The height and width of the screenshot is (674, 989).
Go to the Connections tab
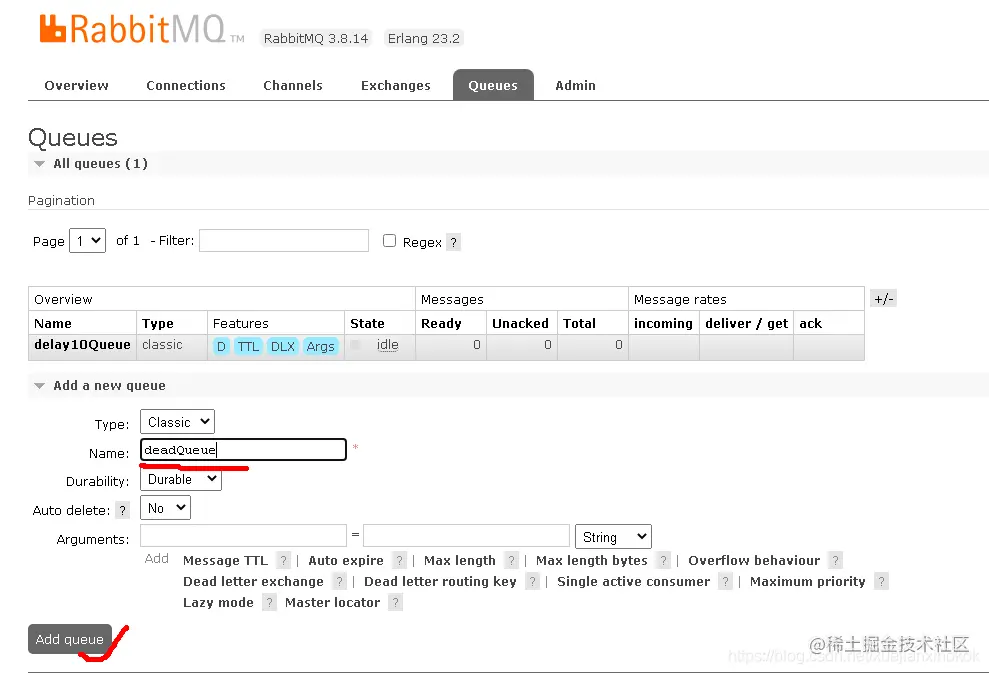(x=186, y=85)
